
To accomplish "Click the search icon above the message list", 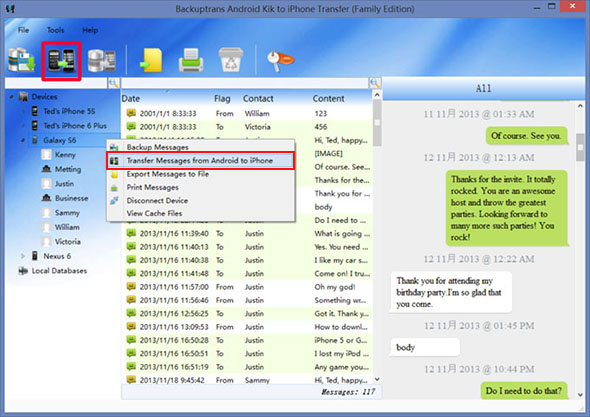I will [374, 83].
